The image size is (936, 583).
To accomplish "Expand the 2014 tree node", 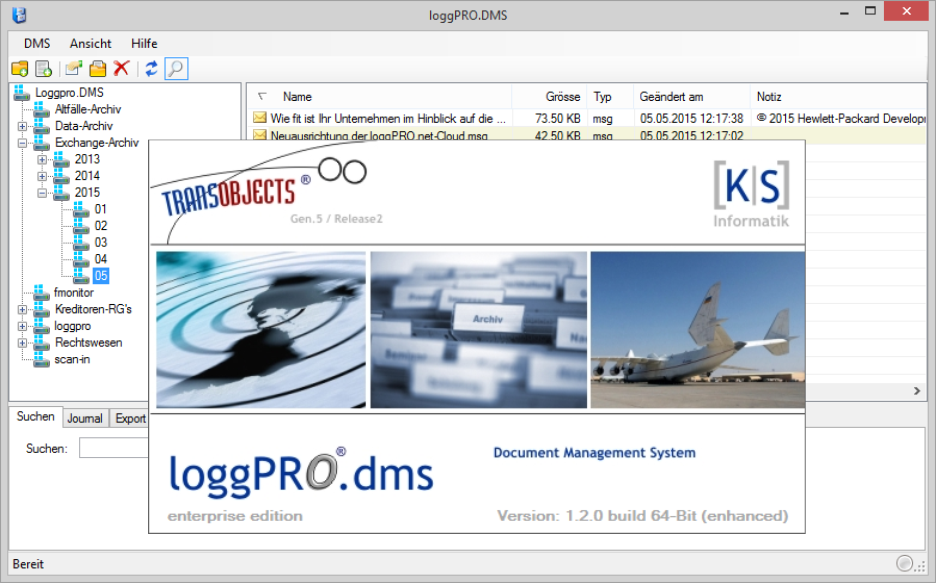I will pyautogui.click(x=42, y=177).
